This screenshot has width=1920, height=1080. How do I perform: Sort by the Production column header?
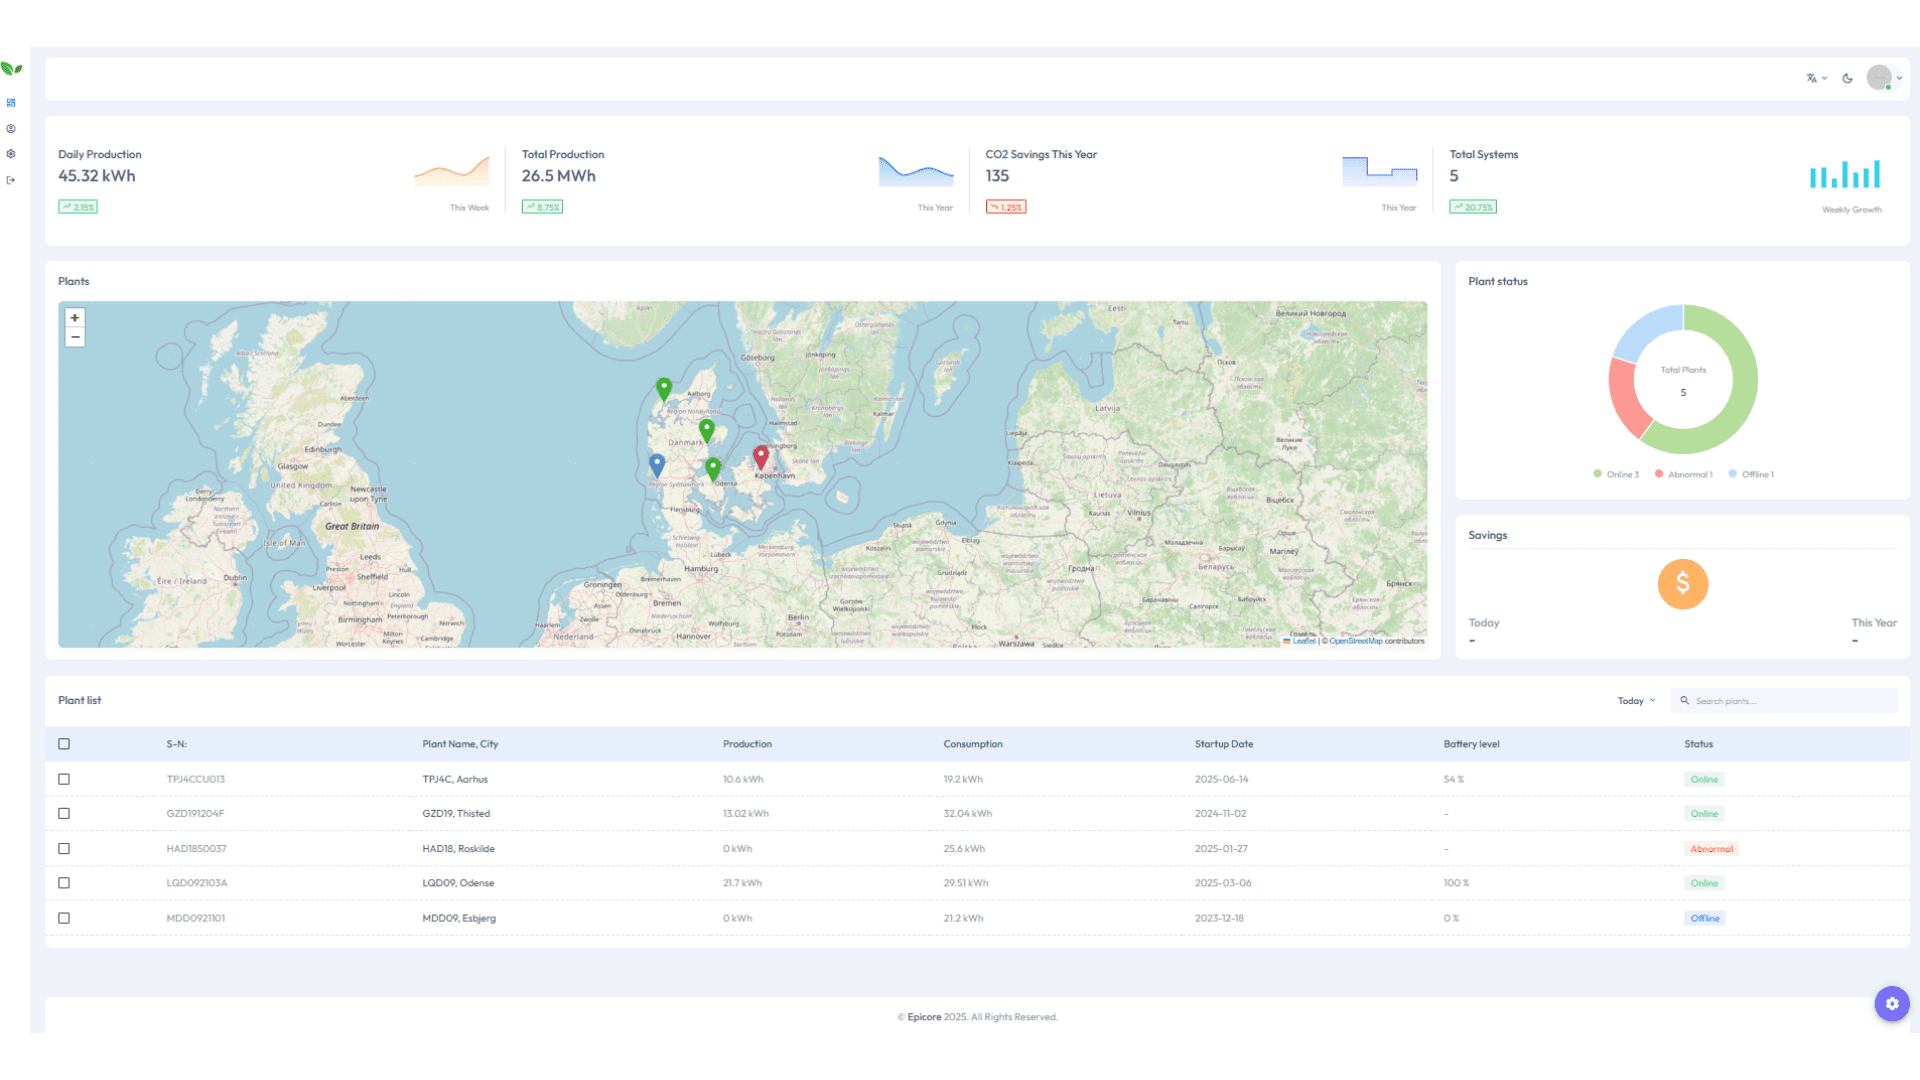click(747, 744)
